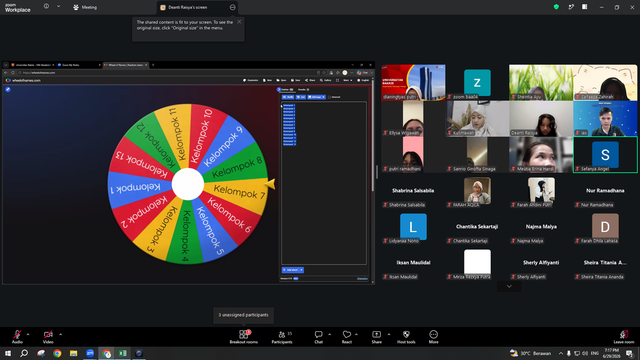Open the Zoom app from taskbar
The image size is (640, 360).
[x=90, y=353]
